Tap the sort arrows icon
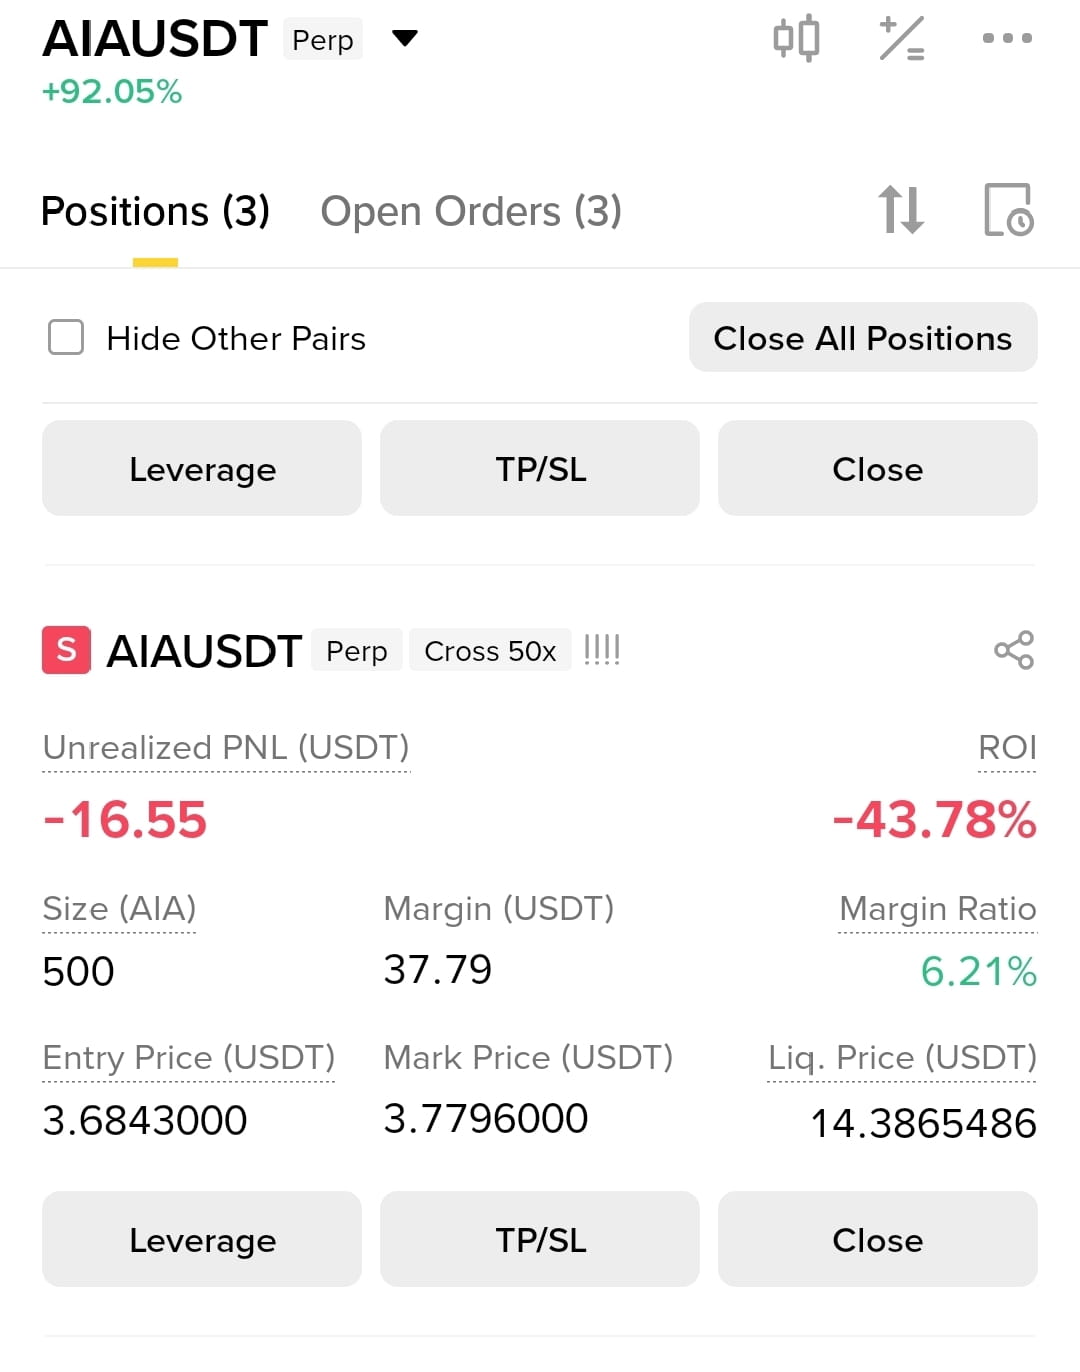The width and height of the screenshot is (1080, 1372). point(901,210)
